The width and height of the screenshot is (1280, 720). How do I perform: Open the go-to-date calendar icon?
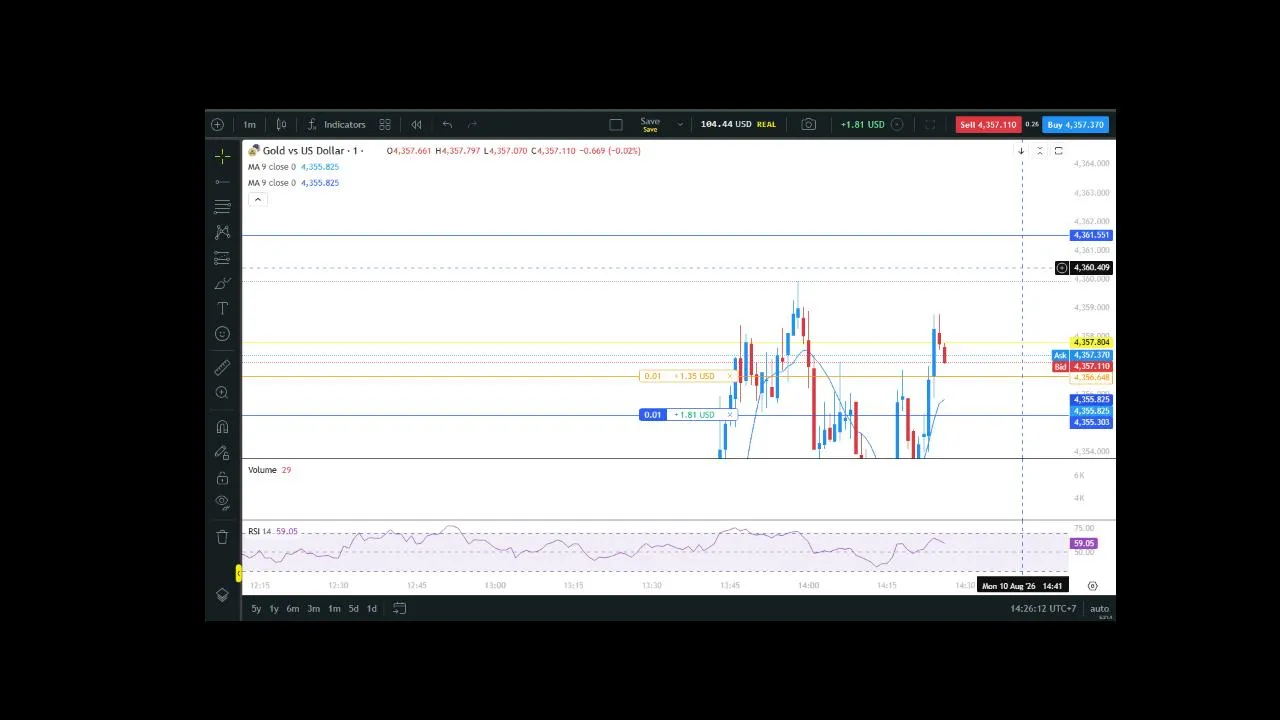coord(399,608)
